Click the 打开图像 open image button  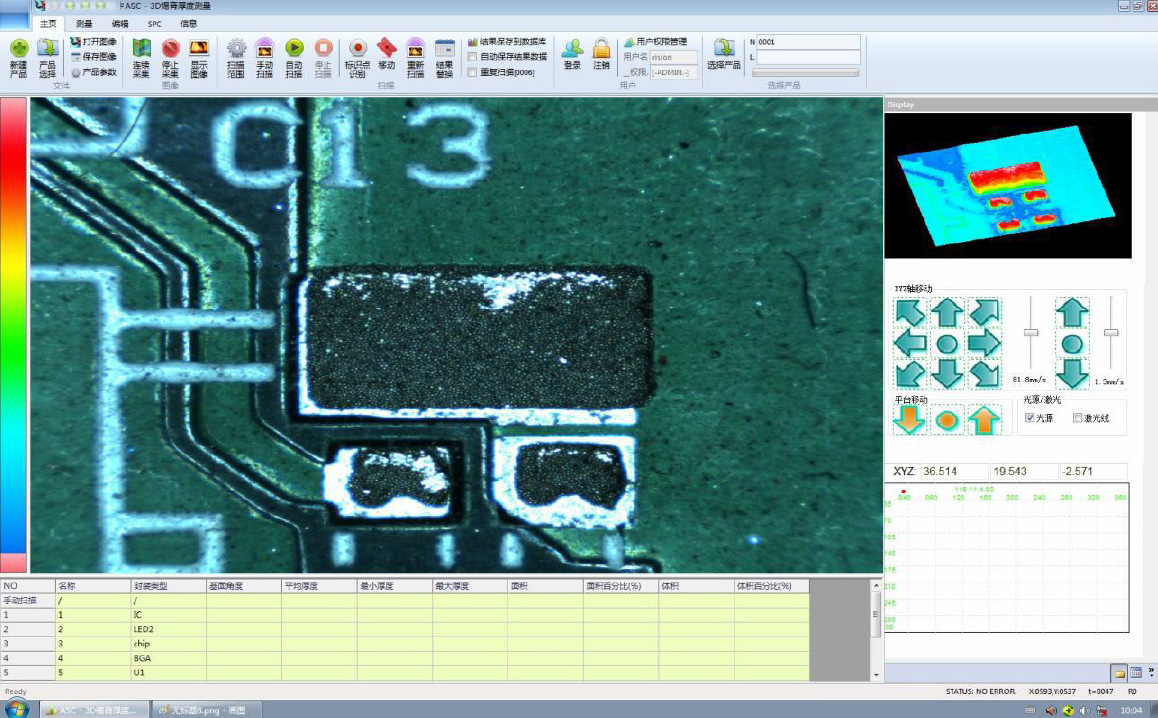pos(94,42)
